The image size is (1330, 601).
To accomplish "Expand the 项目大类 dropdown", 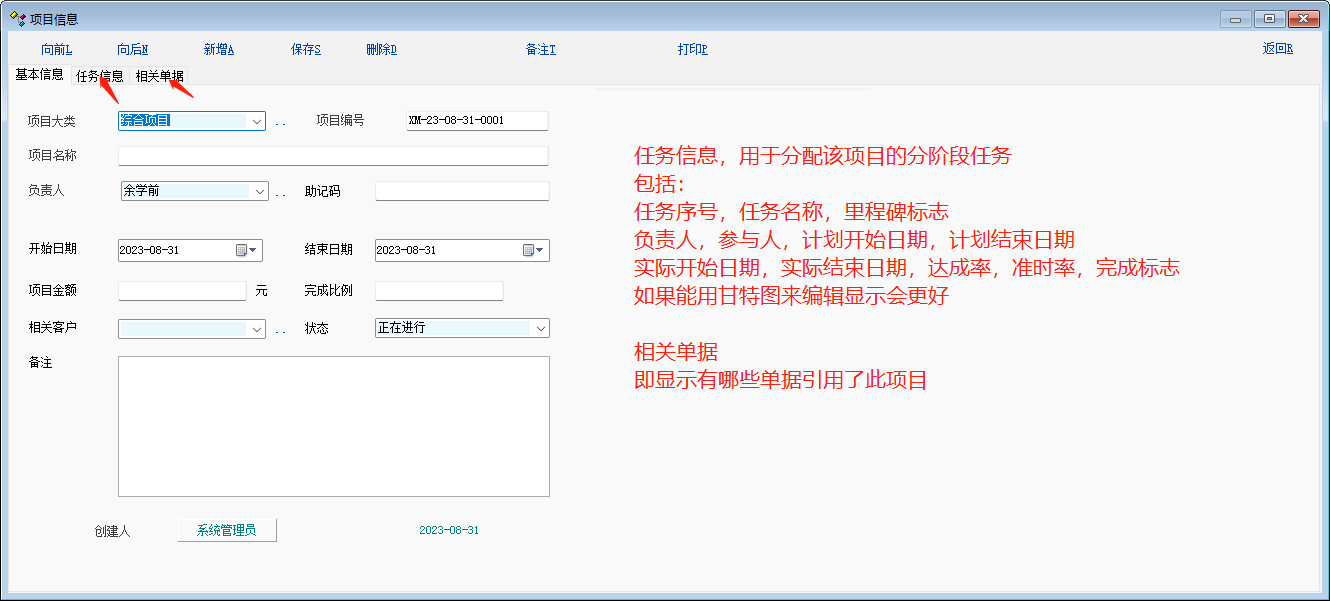I will tap(257, 121).
